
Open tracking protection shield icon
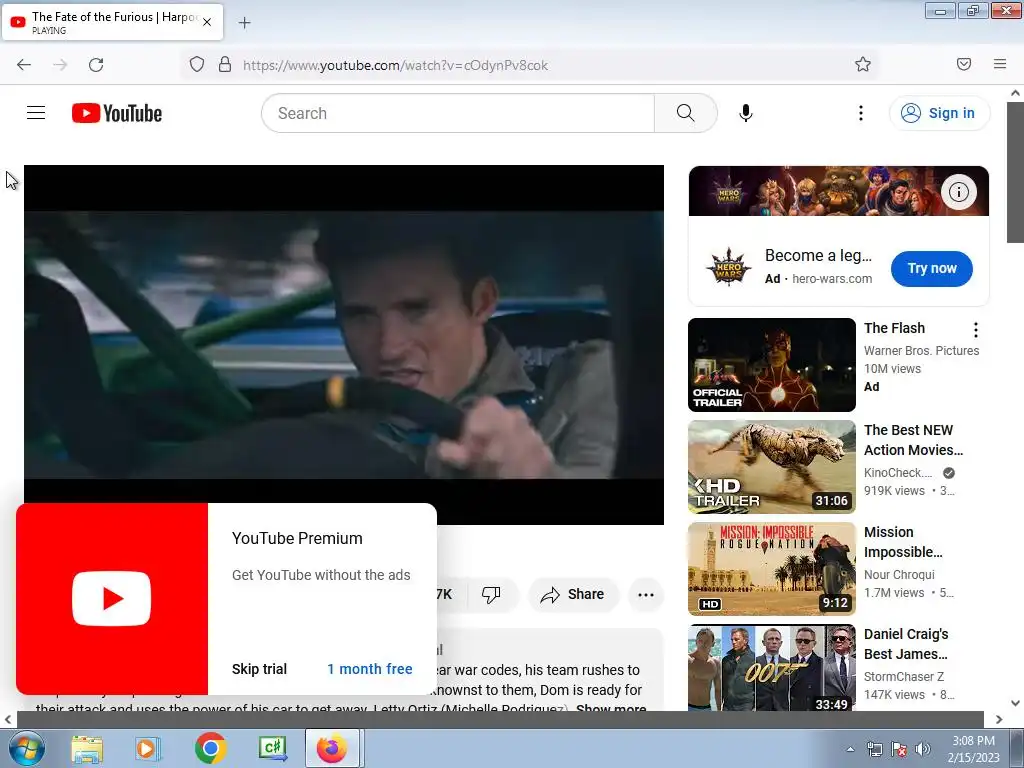(197, 64)
